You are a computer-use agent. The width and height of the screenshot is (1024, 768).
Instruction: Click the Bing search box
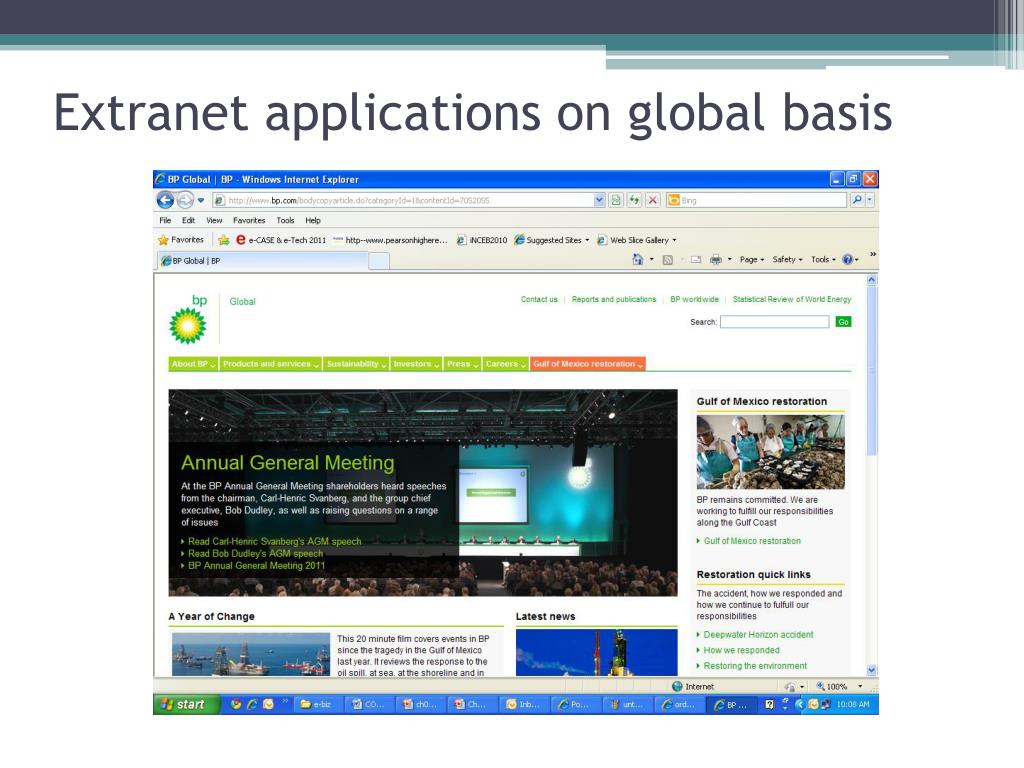[756, 200]
